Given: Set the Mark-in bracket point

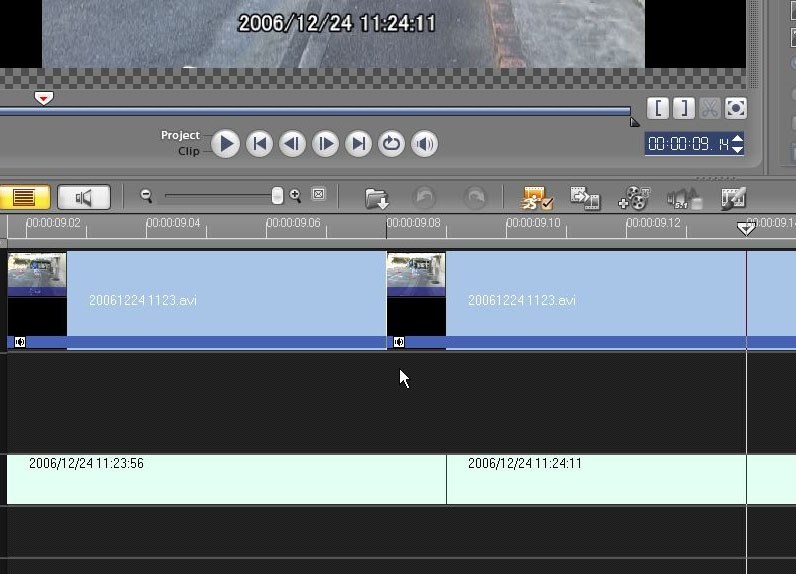Looking at the screenshot, I should coord(658,108).
